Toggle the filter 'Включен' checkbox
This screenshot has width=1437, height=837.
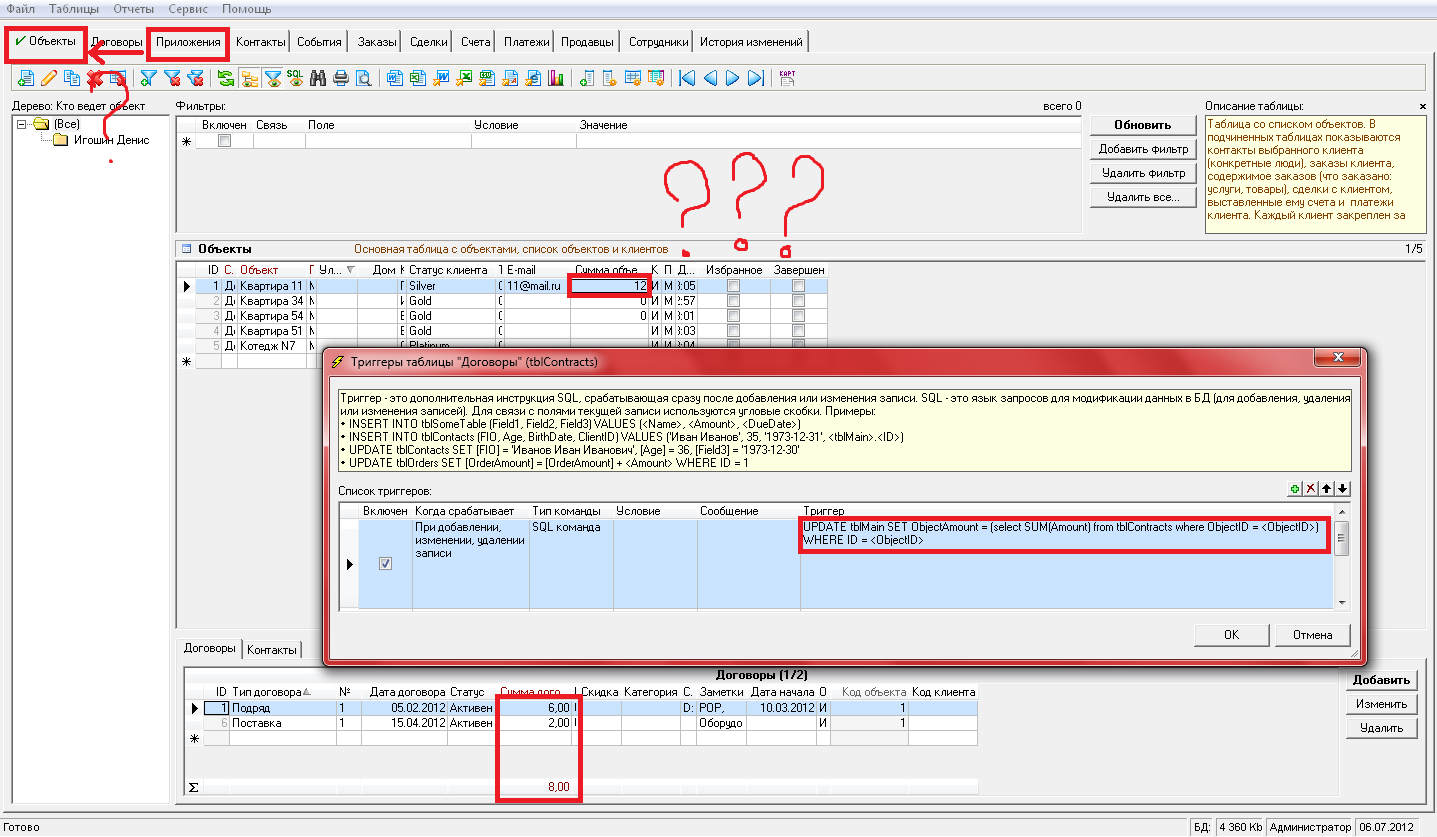tap(224, 141)
